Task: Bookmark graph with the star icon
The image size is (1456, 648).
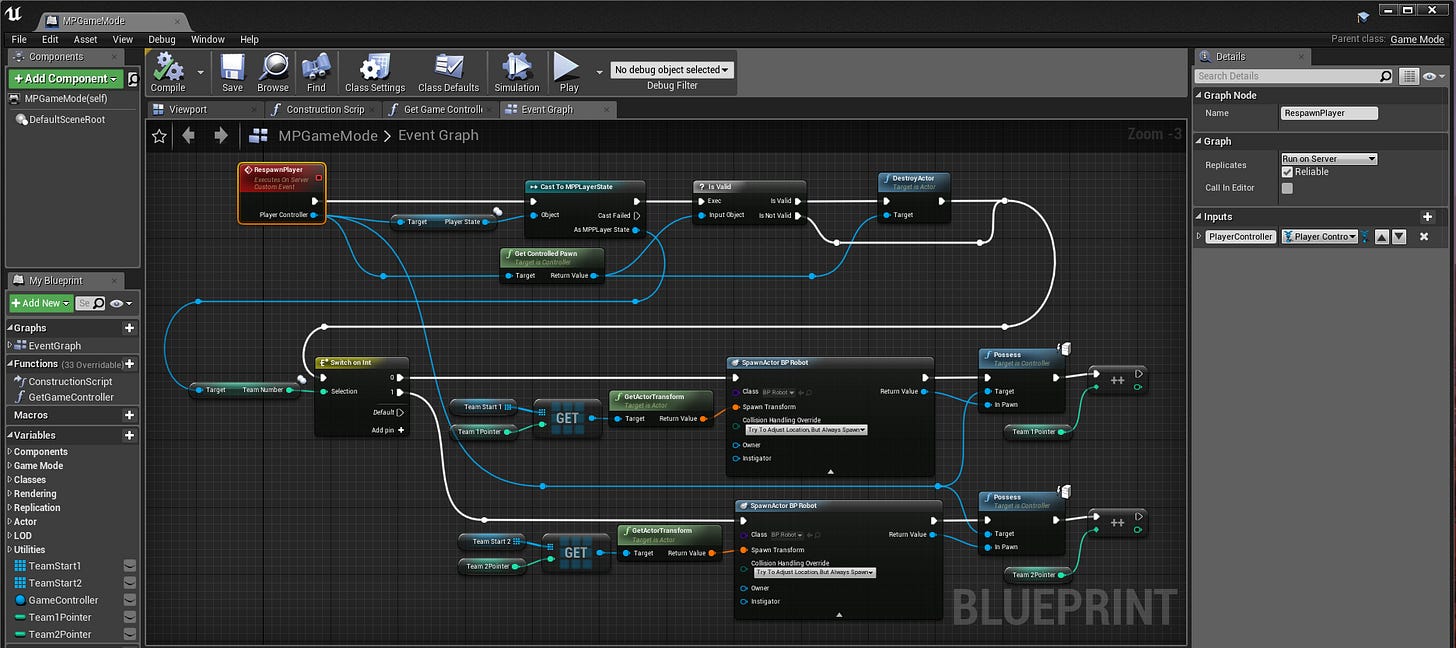Action: pos(159,136)
